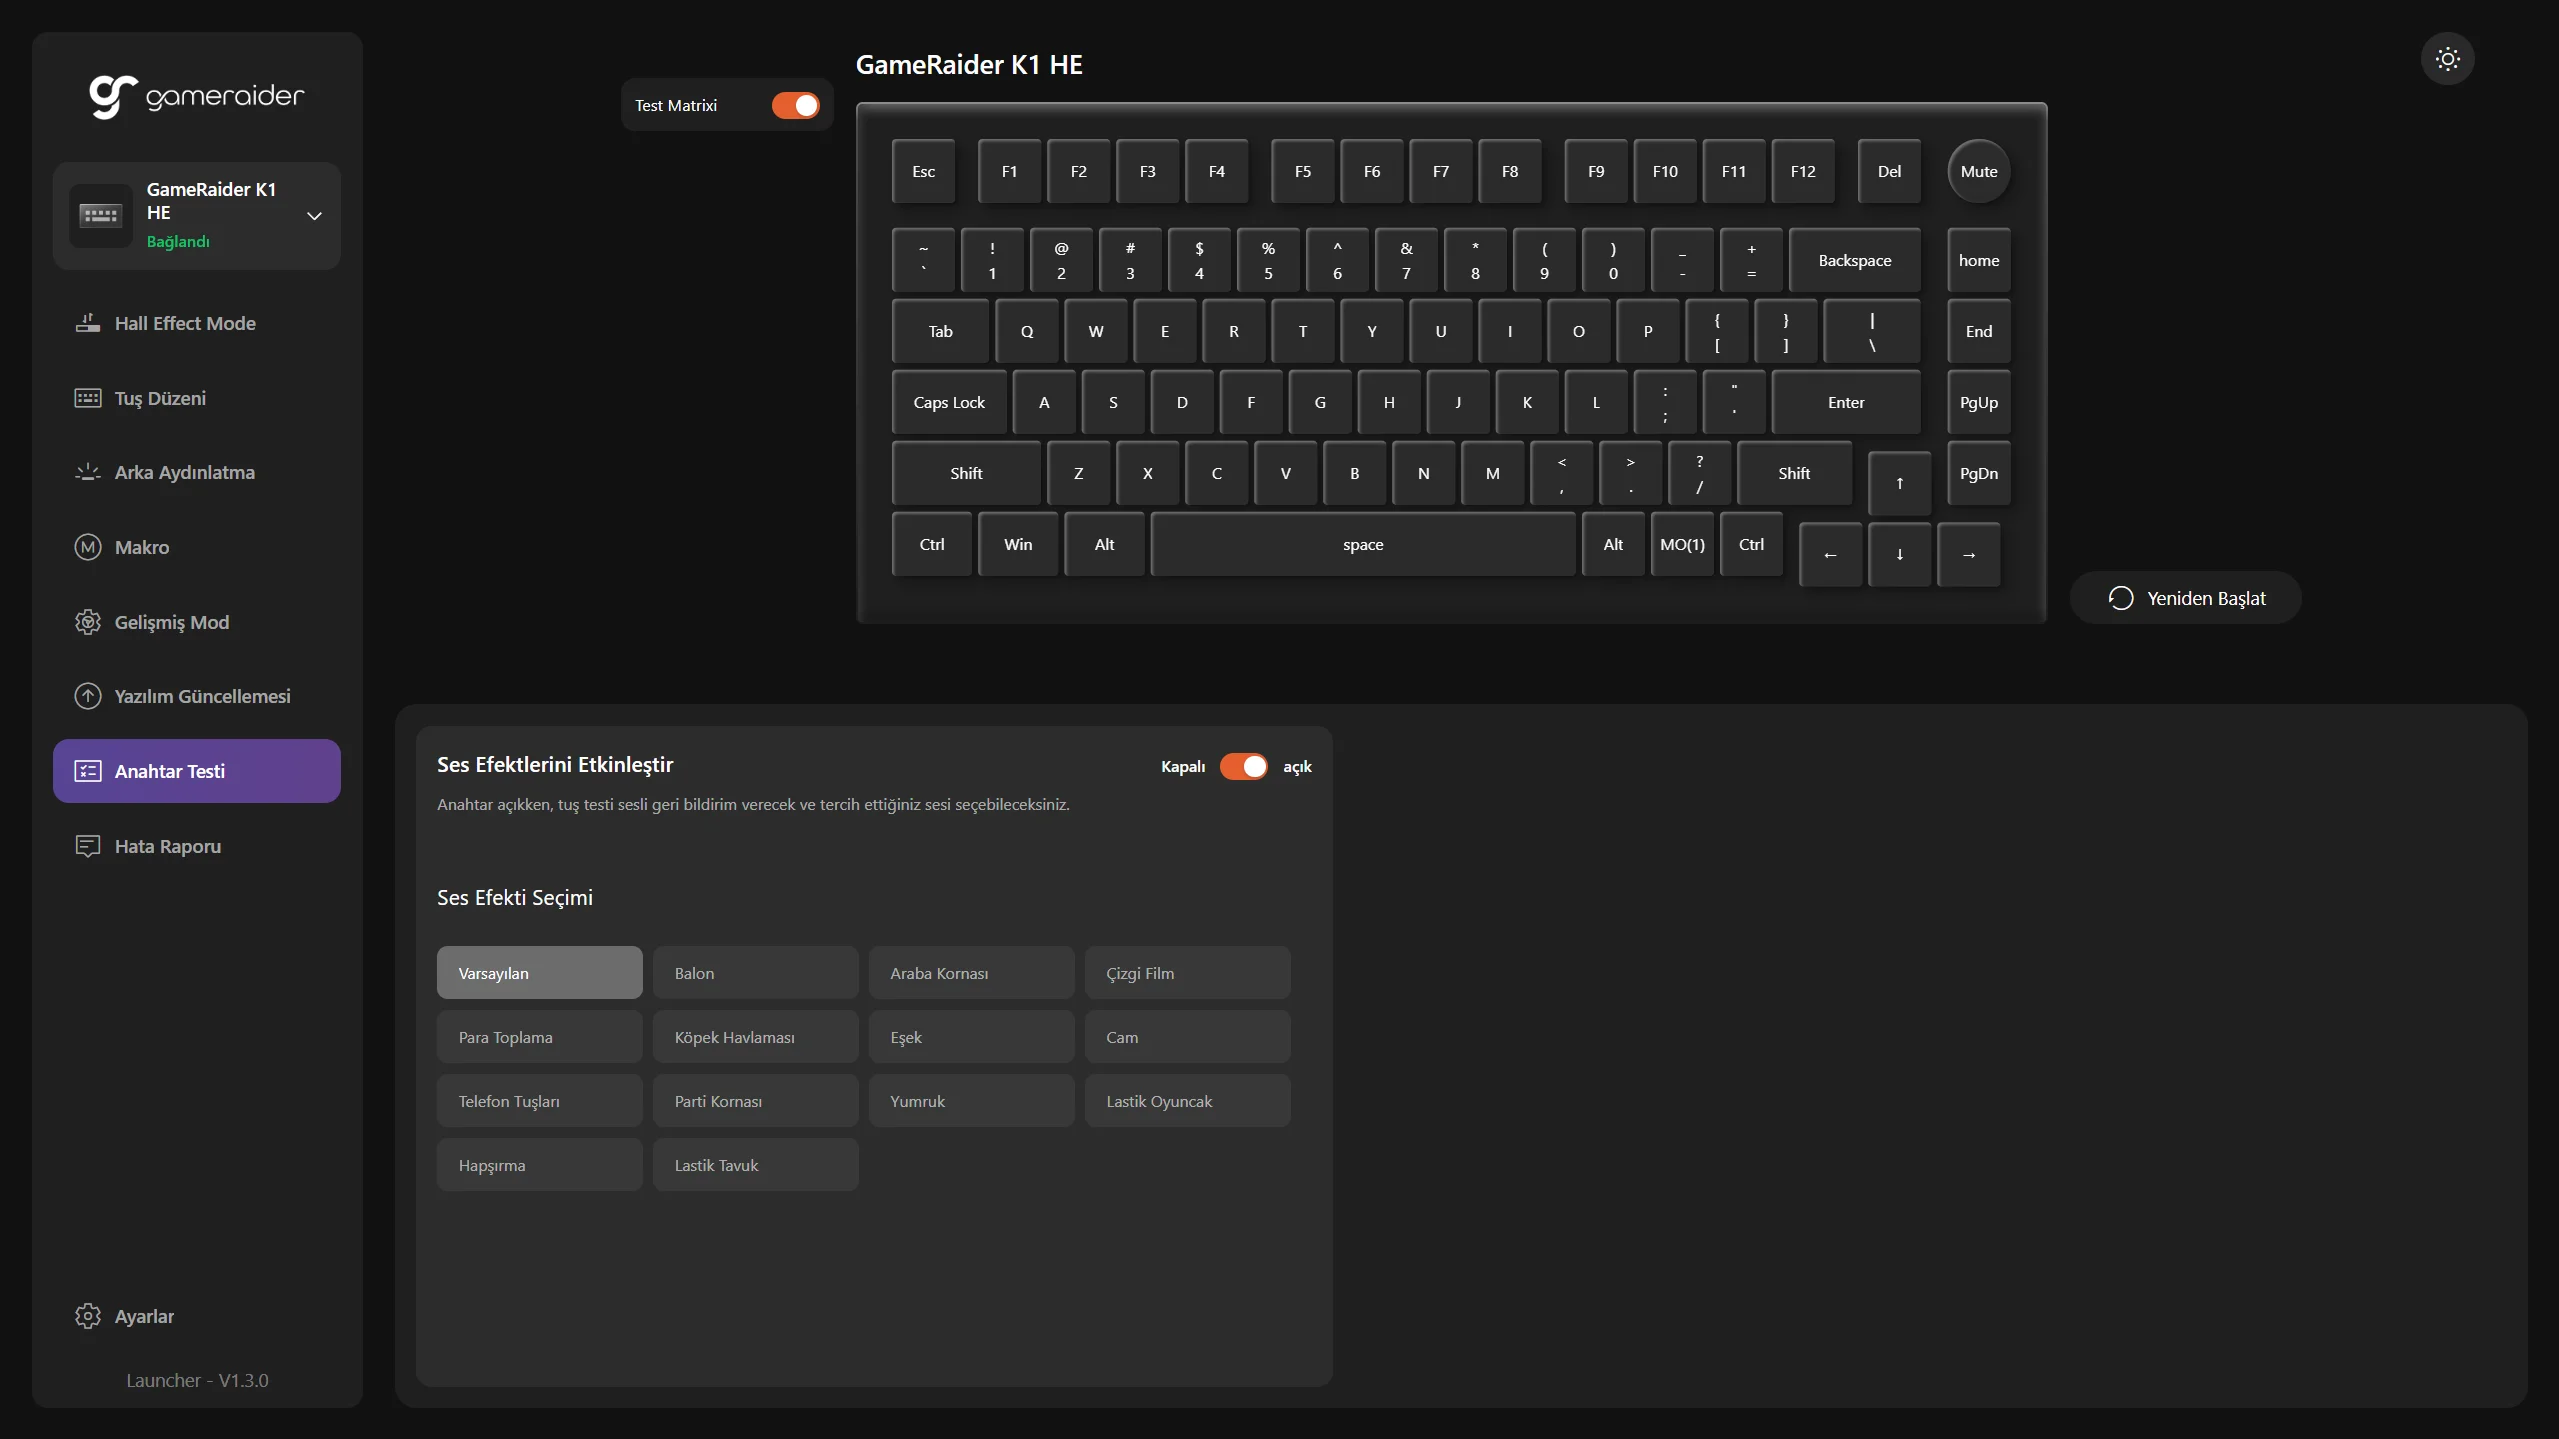Click the Hata Raporu chat icon
Viewport: 2559px width, 1439px height.
click(x=88, y=846)
